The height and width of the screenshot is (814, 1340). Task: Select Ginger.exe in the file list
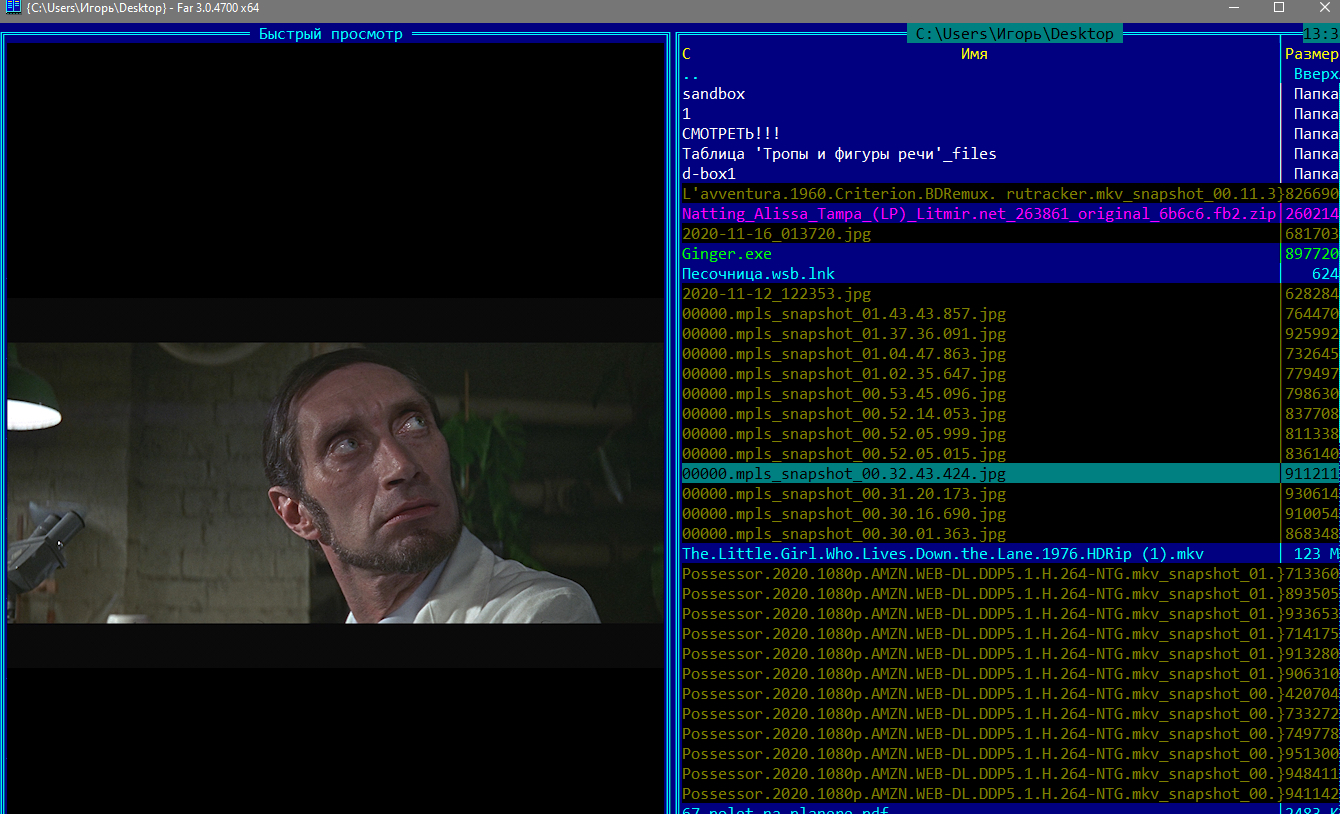(x=726, y=254)
